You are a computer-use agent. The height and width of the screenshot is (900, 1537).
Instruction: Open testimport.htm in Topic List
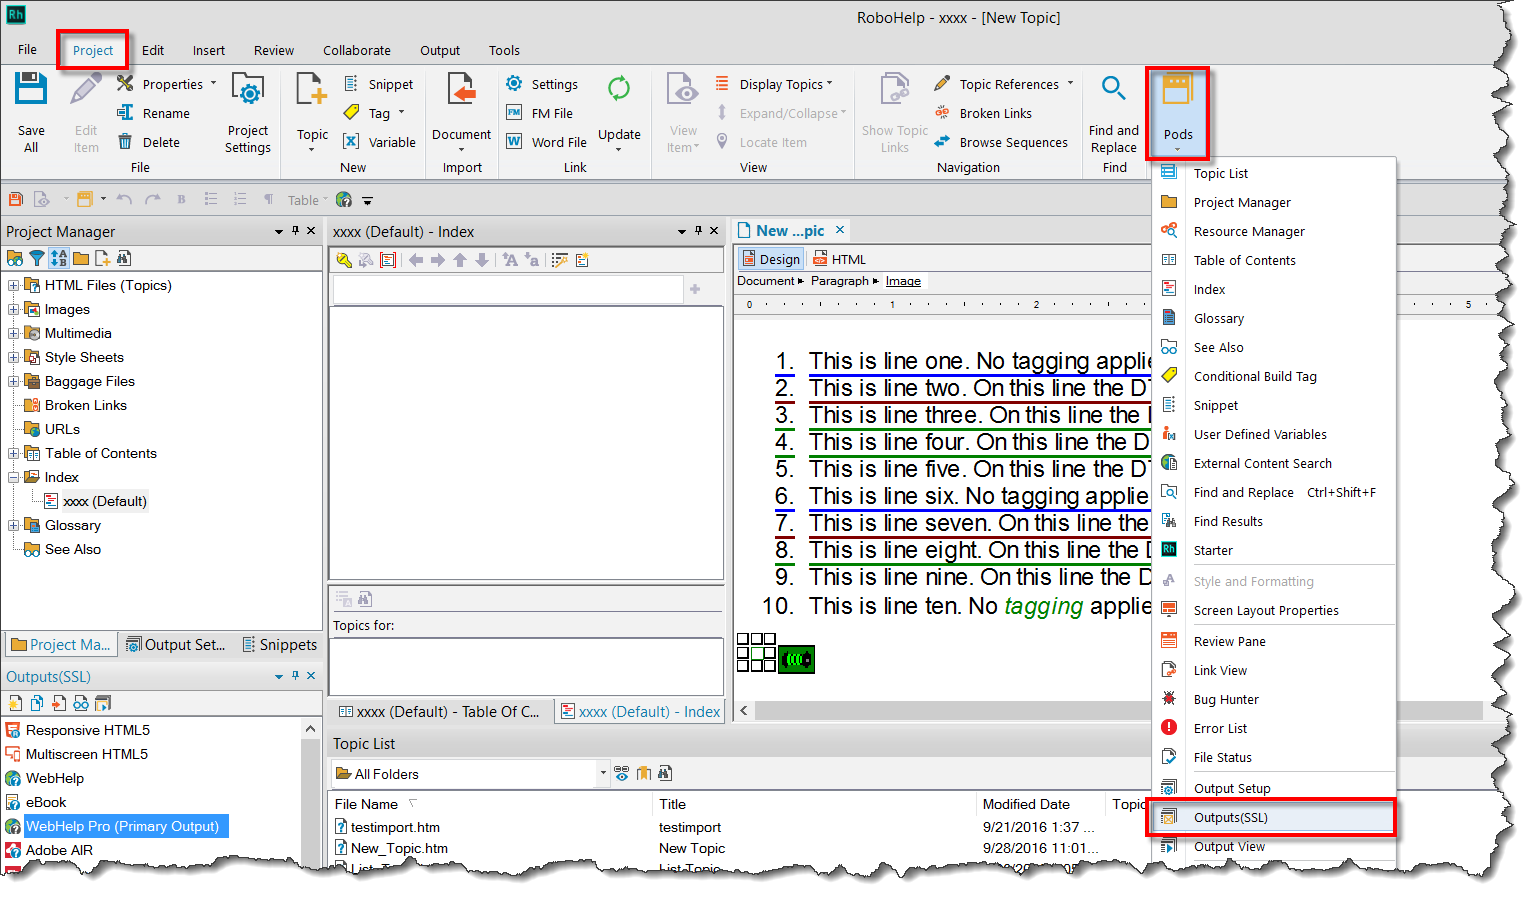click(x=395, y=828)
